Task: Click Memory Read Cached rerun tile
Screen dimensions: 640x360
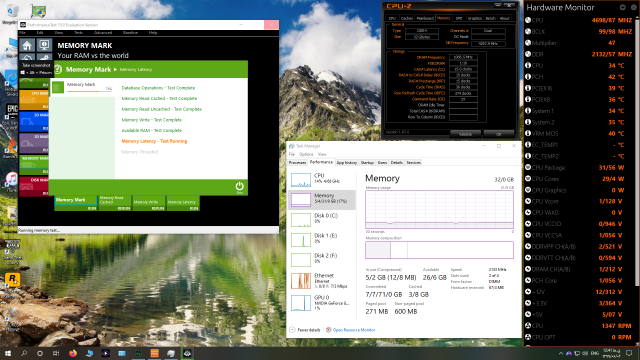Action: click(114, 203)
